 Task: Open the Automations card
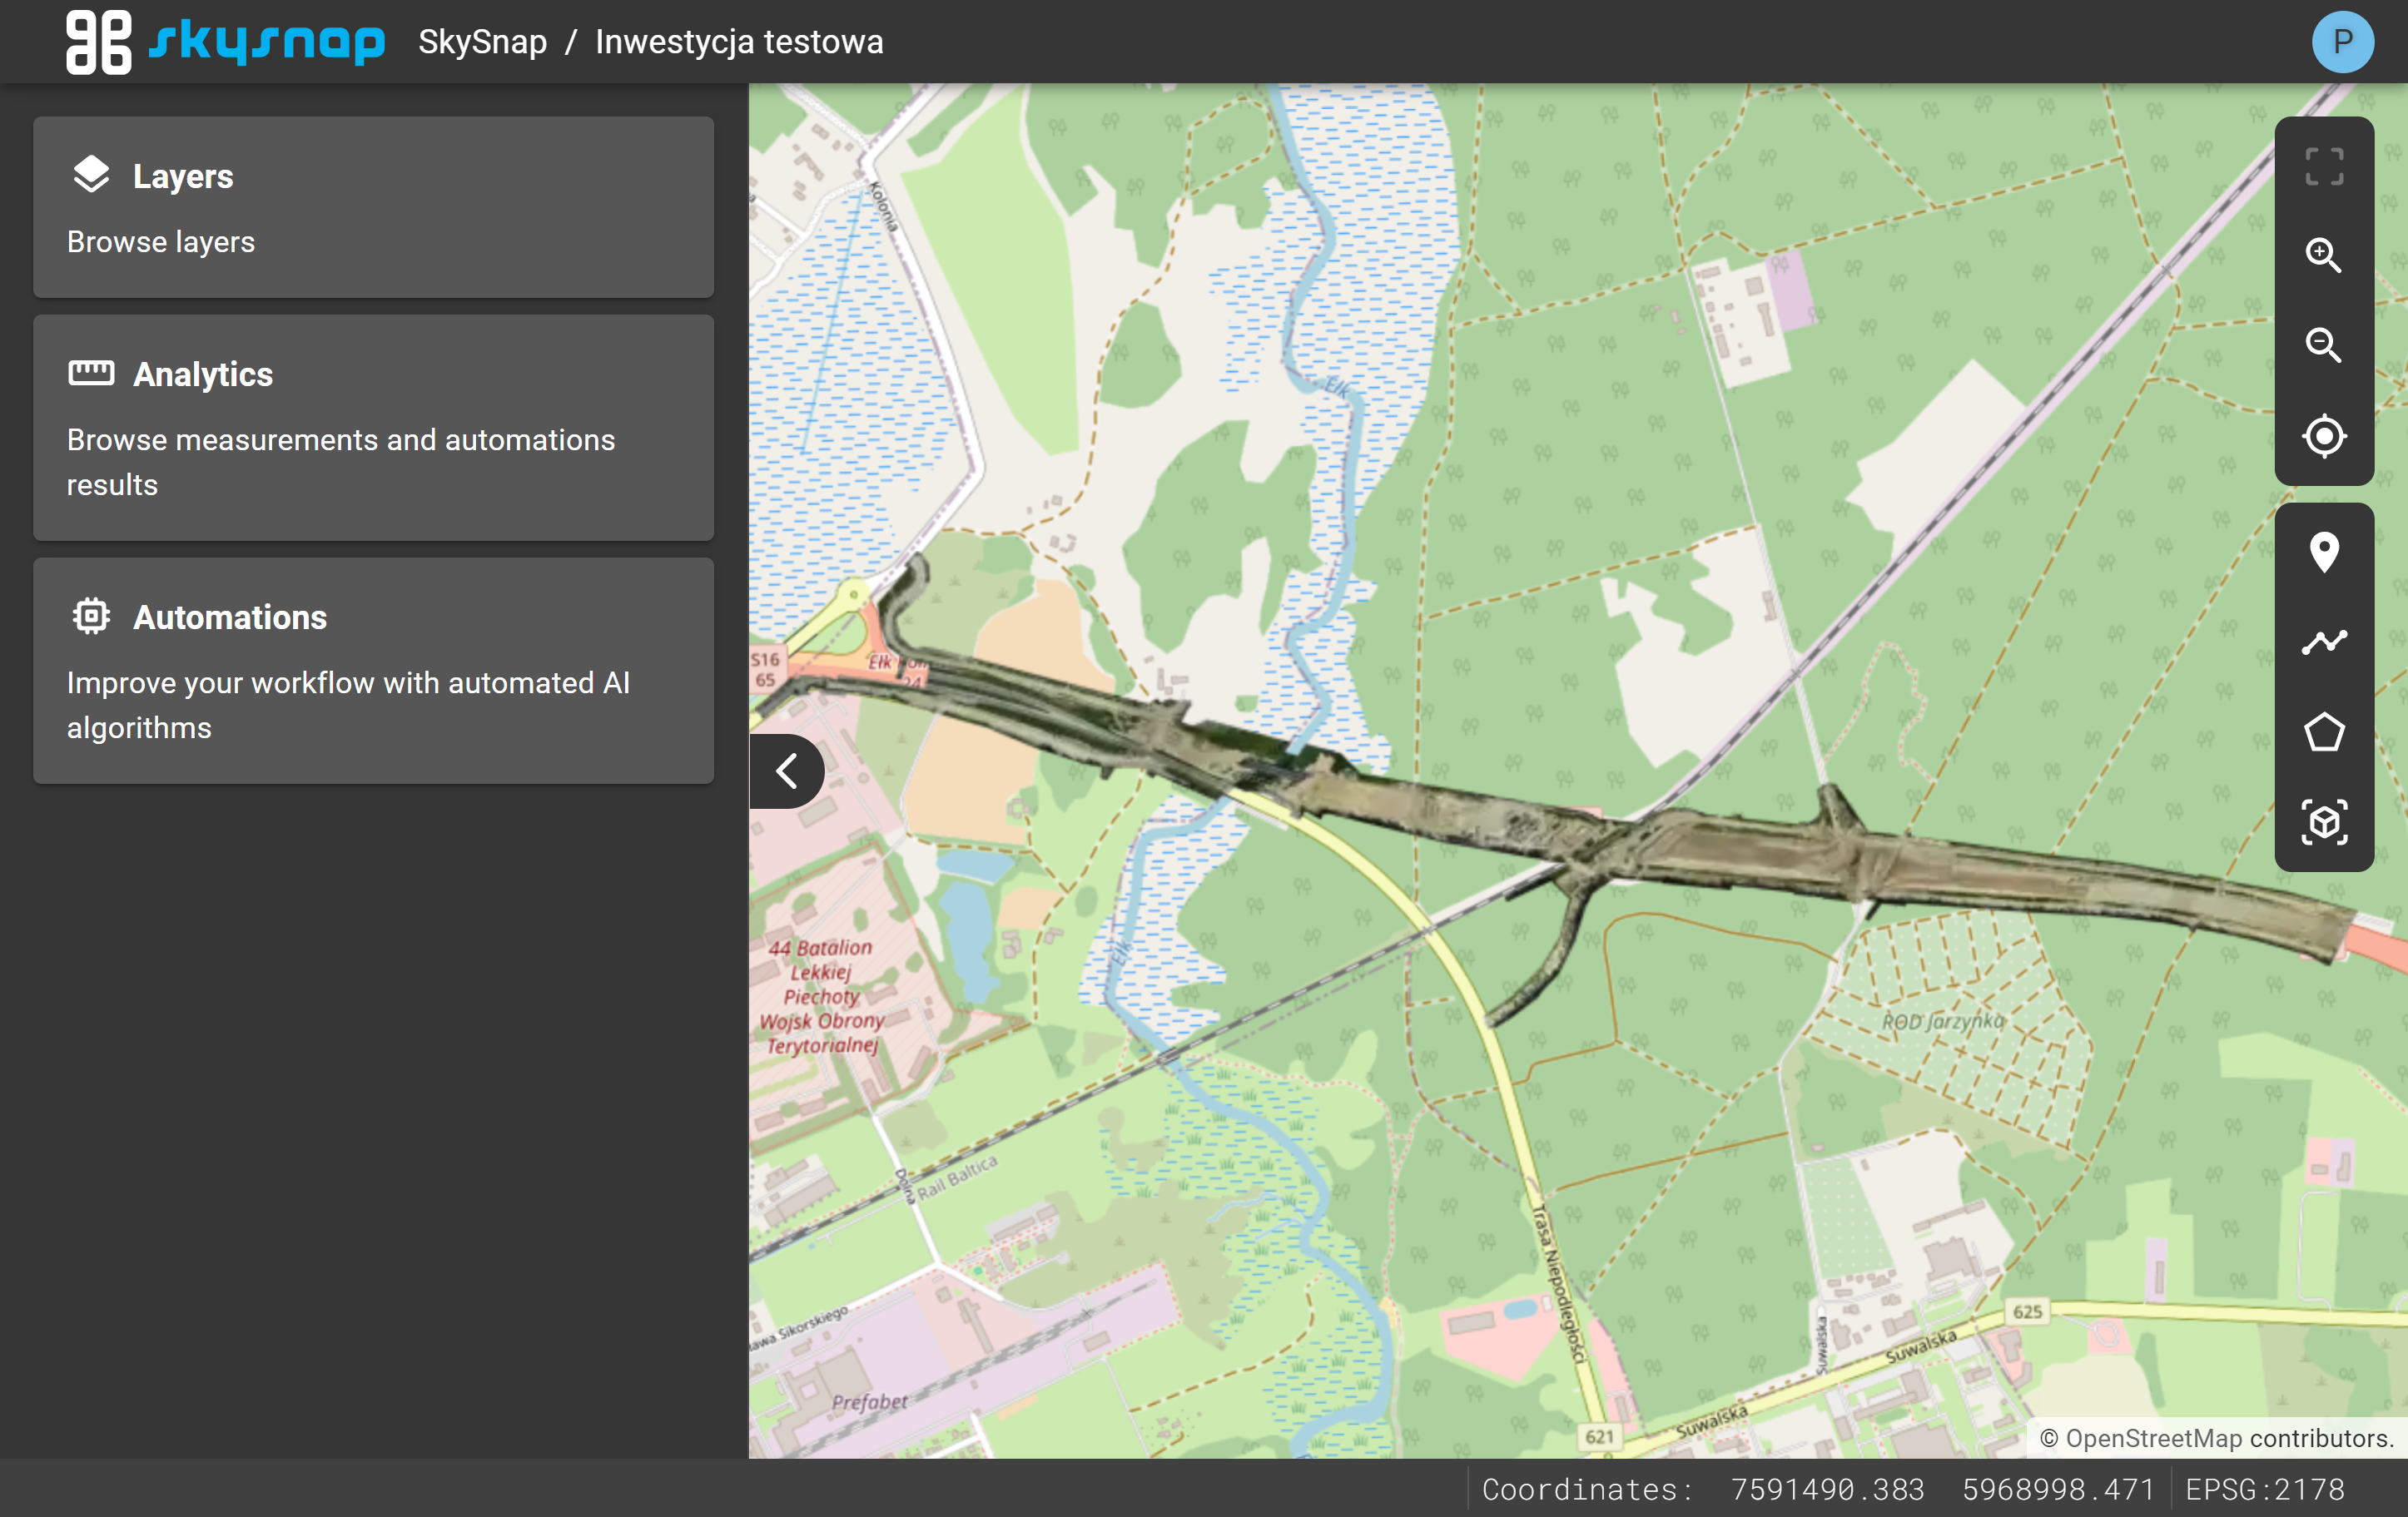coord(373,671)
